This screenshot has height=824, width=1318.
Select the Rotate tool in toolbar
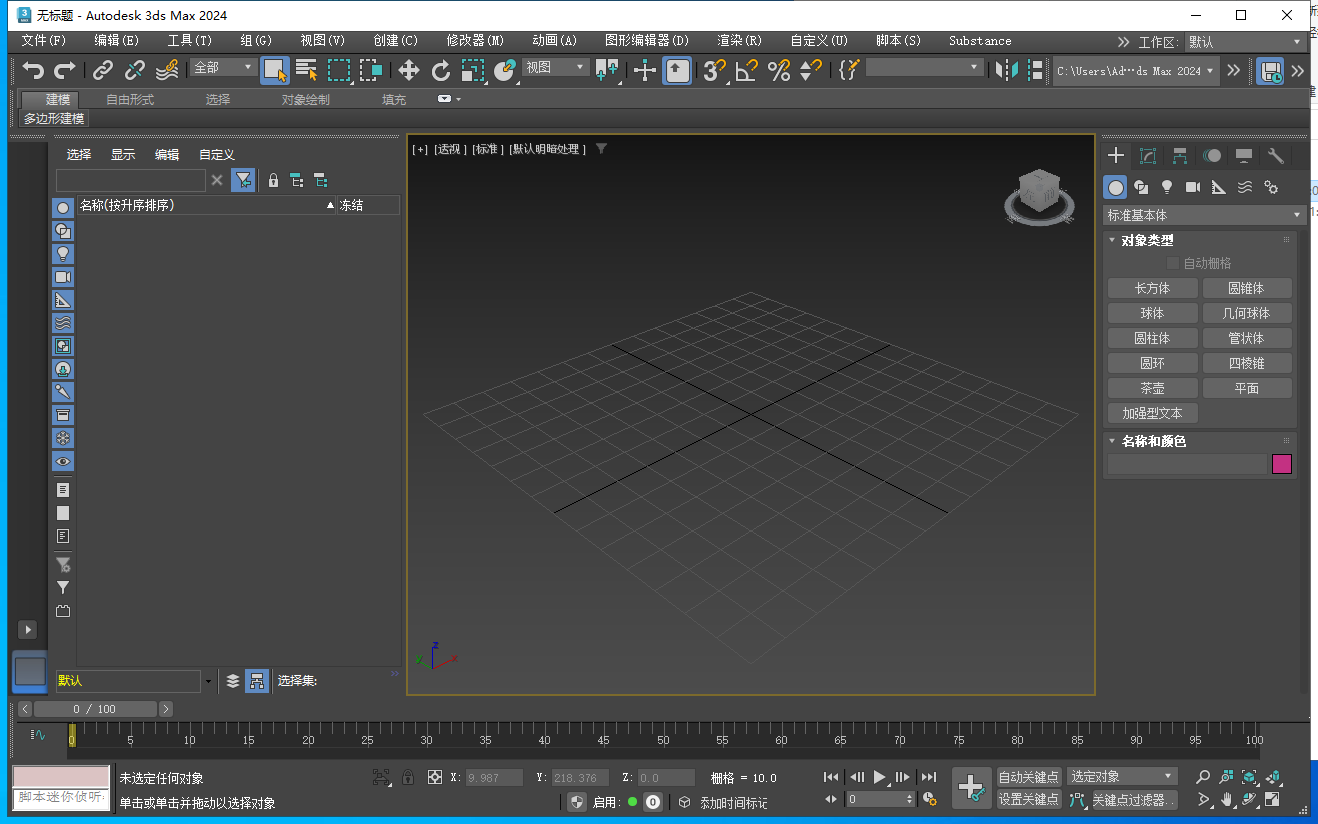tap(440, 70)
